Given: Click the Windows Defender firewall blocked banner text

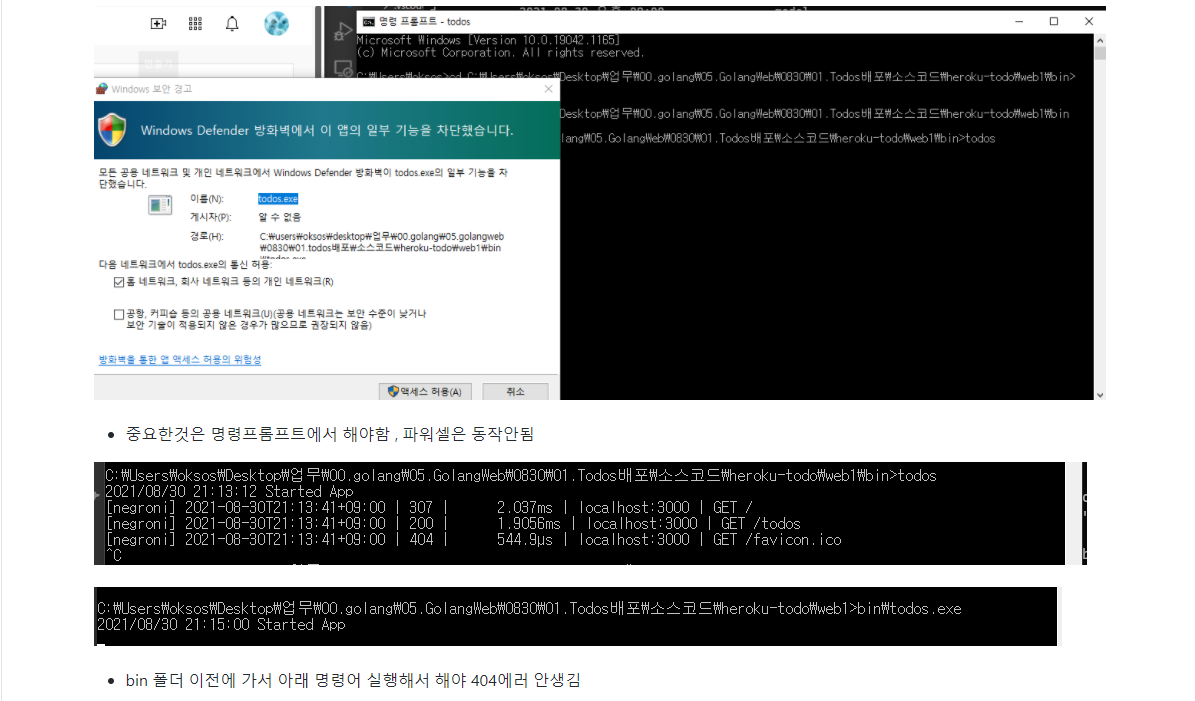Looking at the screenshot, I should pyautogui.click(x=327, y=130).
